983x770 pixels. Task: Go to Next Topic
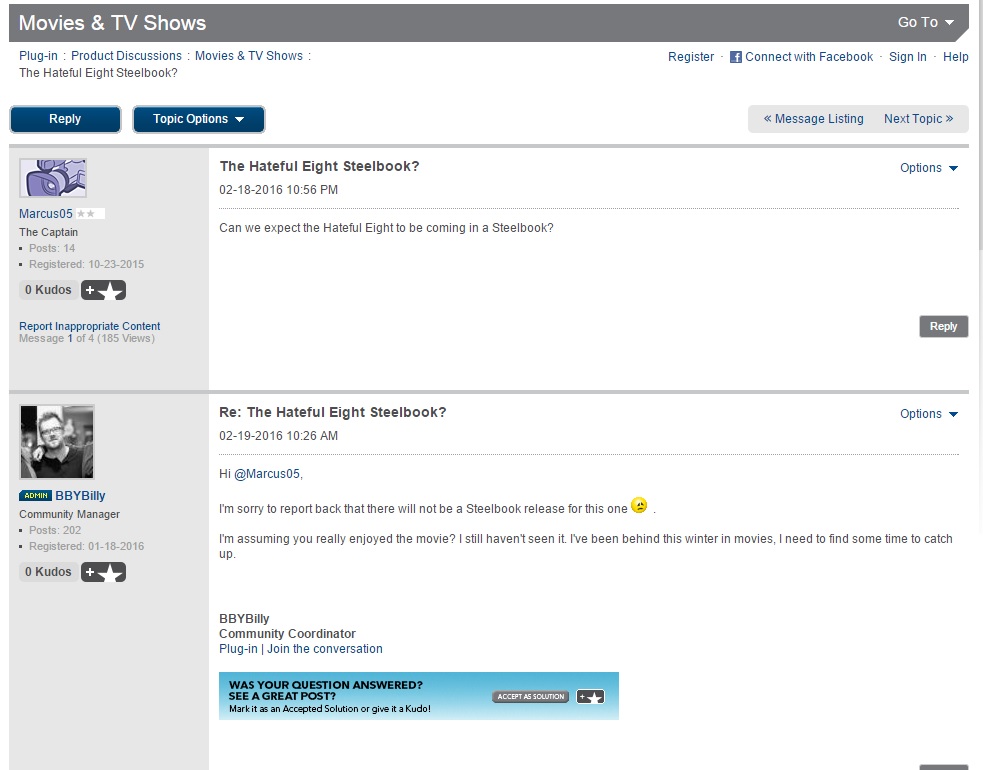(x=918, y=119)
